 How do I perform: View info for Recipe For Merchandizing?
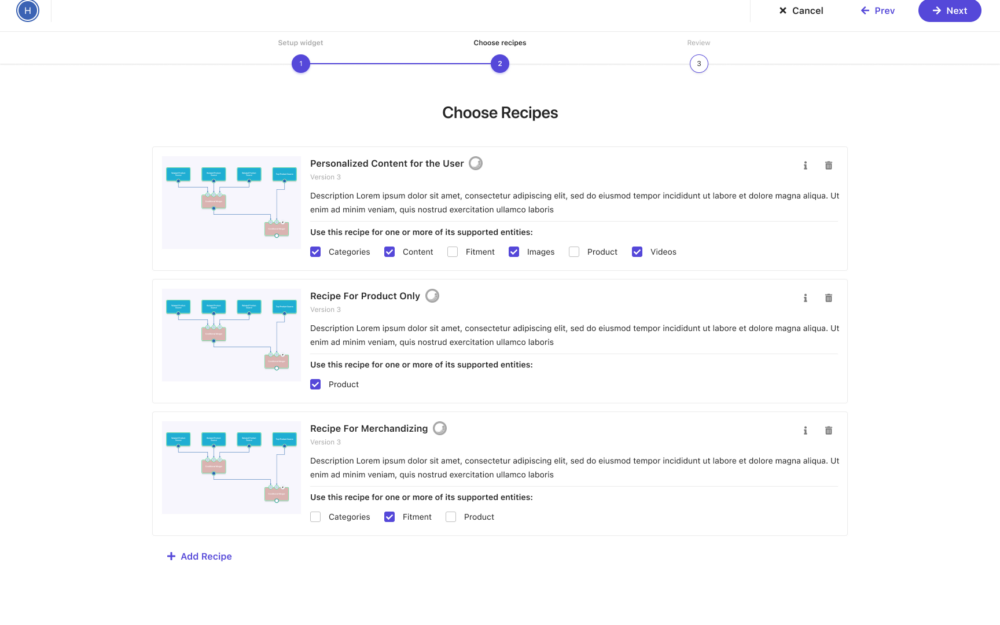805,430
